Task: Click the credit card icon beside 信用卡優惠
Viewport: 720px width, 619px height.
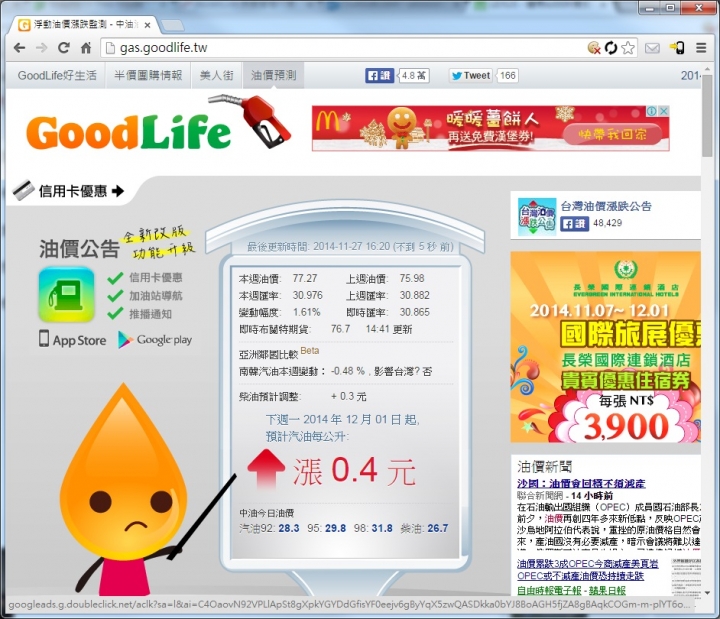Action: [23, 190]
